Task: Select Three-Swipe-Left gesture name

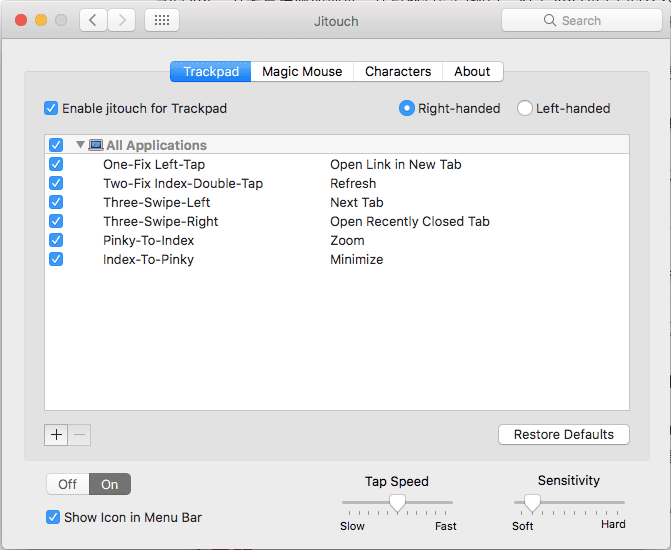Action: click(x=157, y=202)
